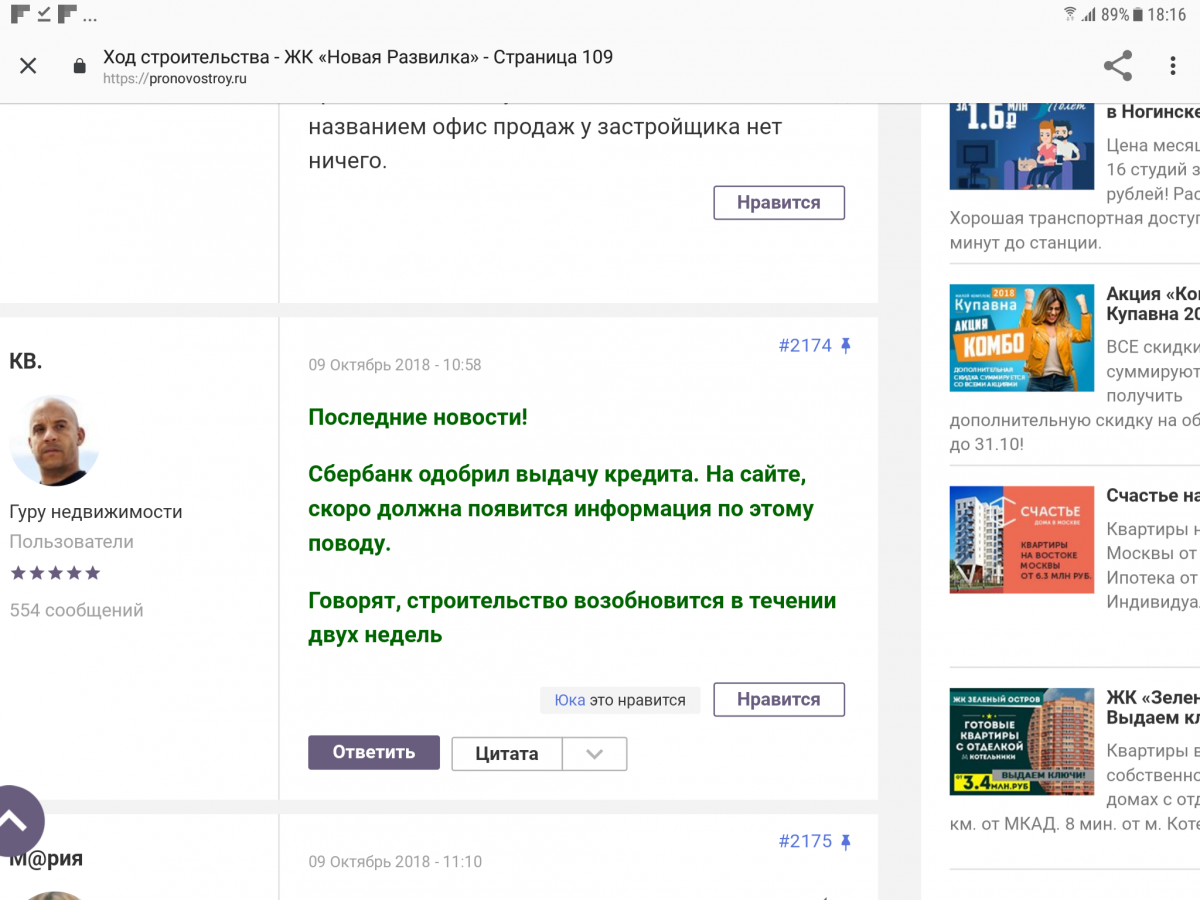Tap the 89% battery percentage
The image size is (1200, 900).
pos(1115,15)
